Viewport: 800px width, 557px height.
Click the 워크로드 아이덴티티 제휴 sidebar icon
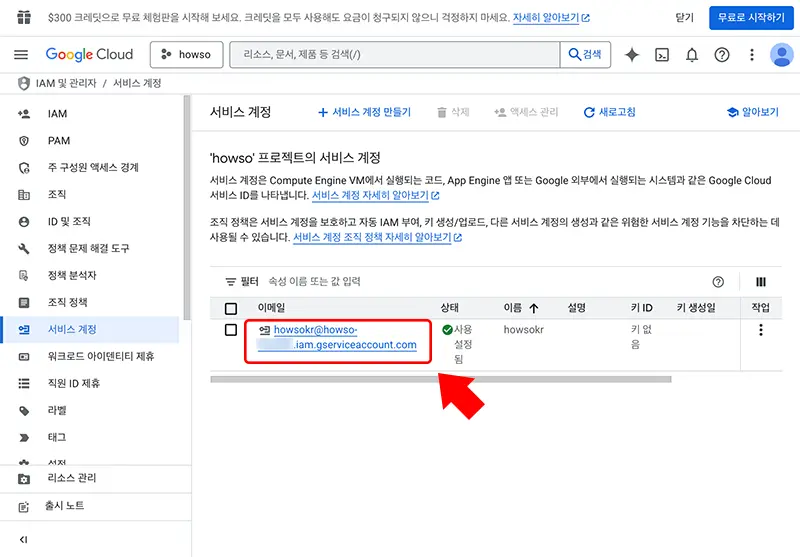click(23, 357)
